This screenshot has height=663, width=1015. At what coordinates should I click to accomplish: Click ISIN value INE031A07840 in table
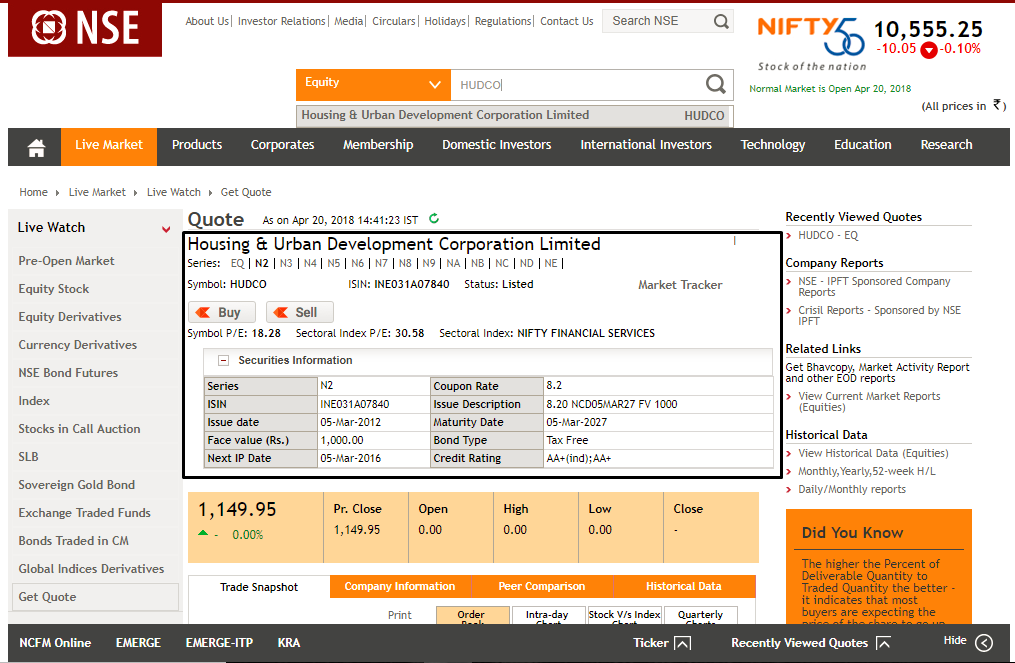(x=355, y=404)
